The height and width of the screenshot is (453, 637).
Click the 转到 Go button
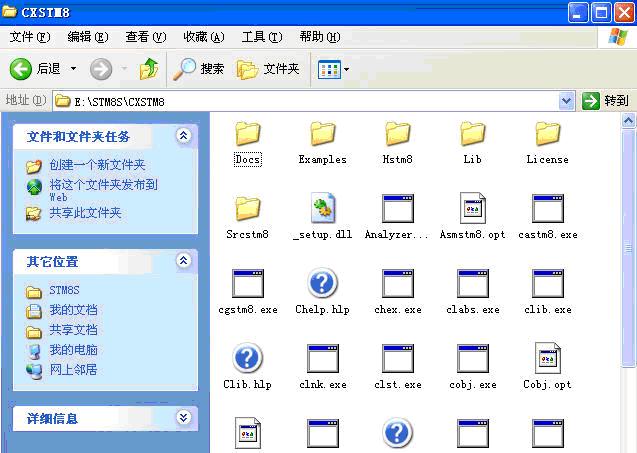tap(606, 101)
